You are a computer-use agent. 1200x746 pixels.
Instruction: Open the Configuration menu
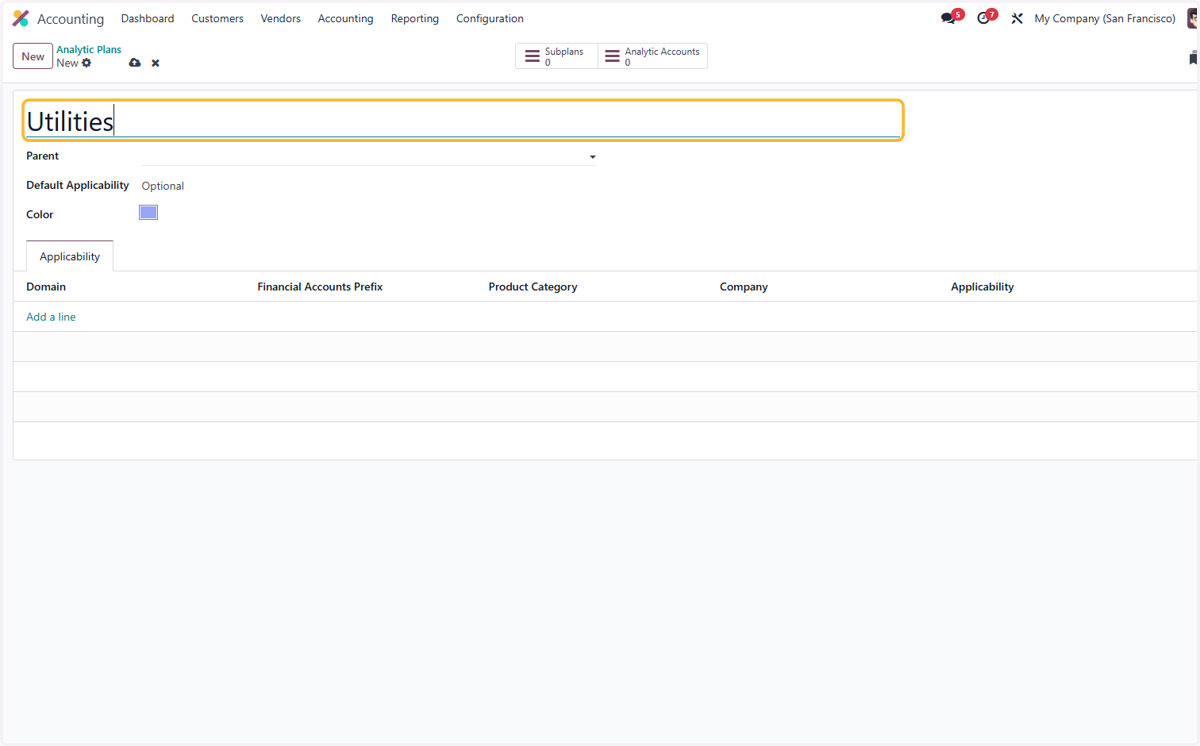point(490,19)
